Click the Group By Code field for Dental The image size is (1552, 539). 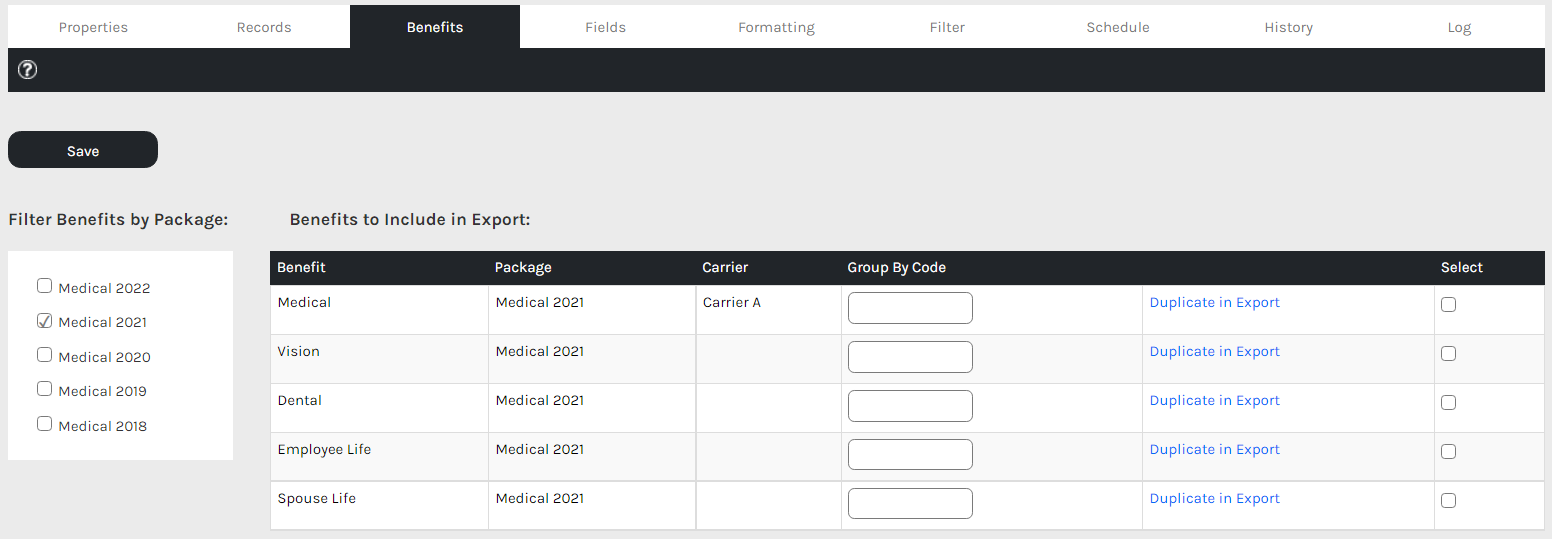(910, 406)
